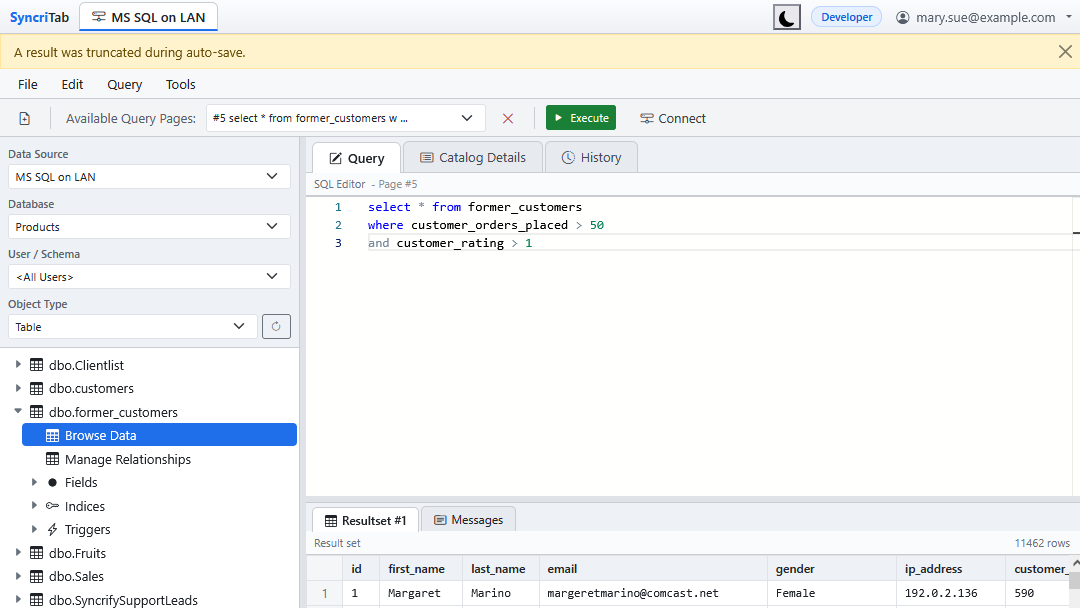
Task: Open the Available Query Pages dropdown
Action: click(x=345, y=118)
